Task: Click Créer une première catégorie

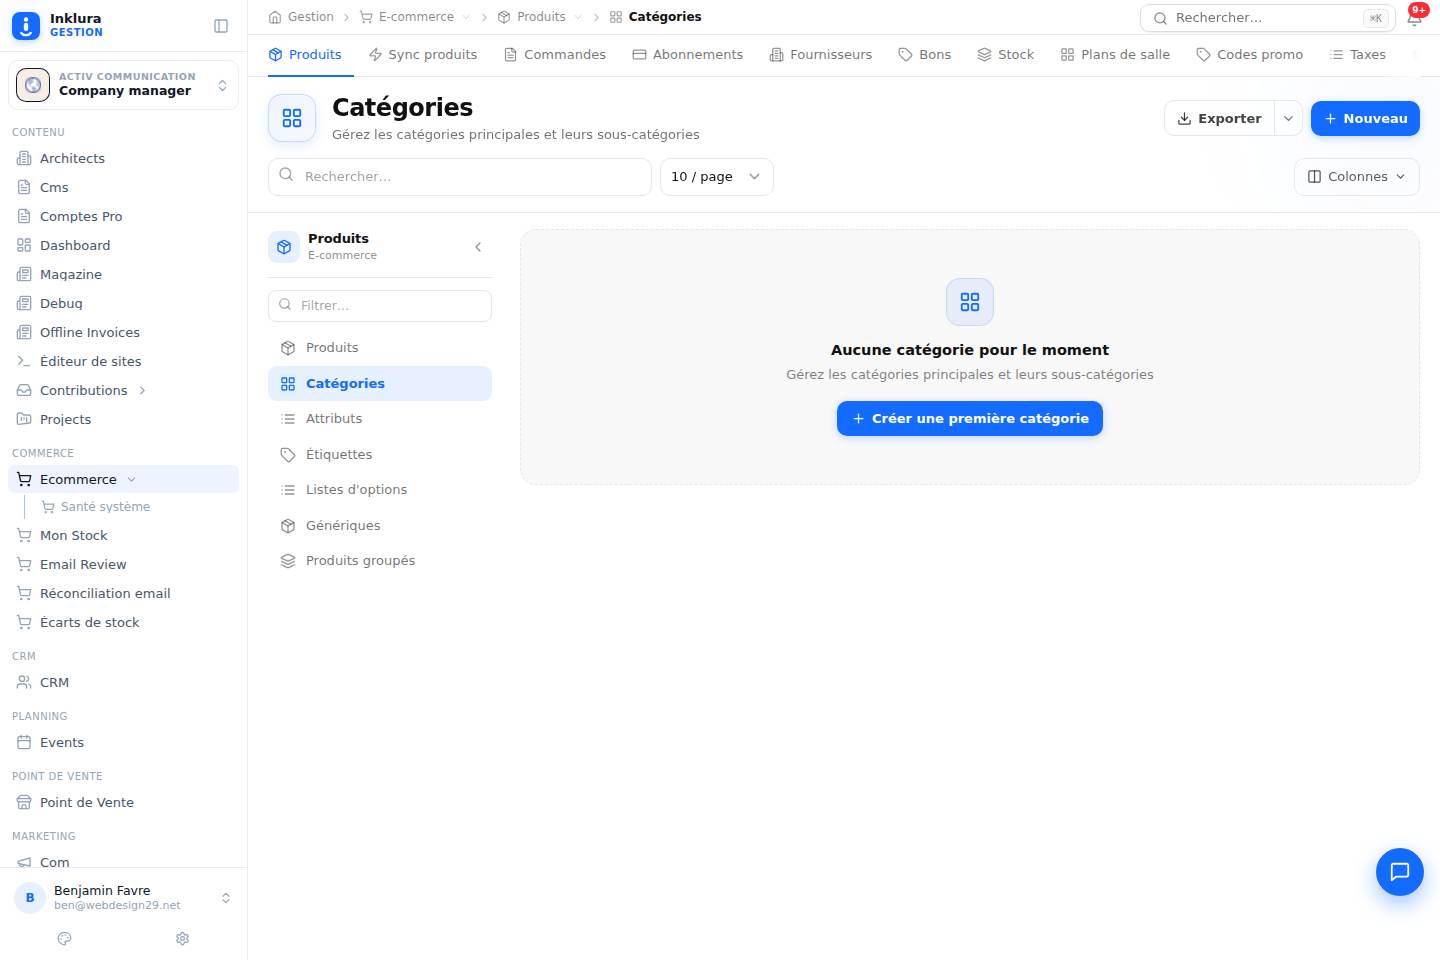Action: 970,419
